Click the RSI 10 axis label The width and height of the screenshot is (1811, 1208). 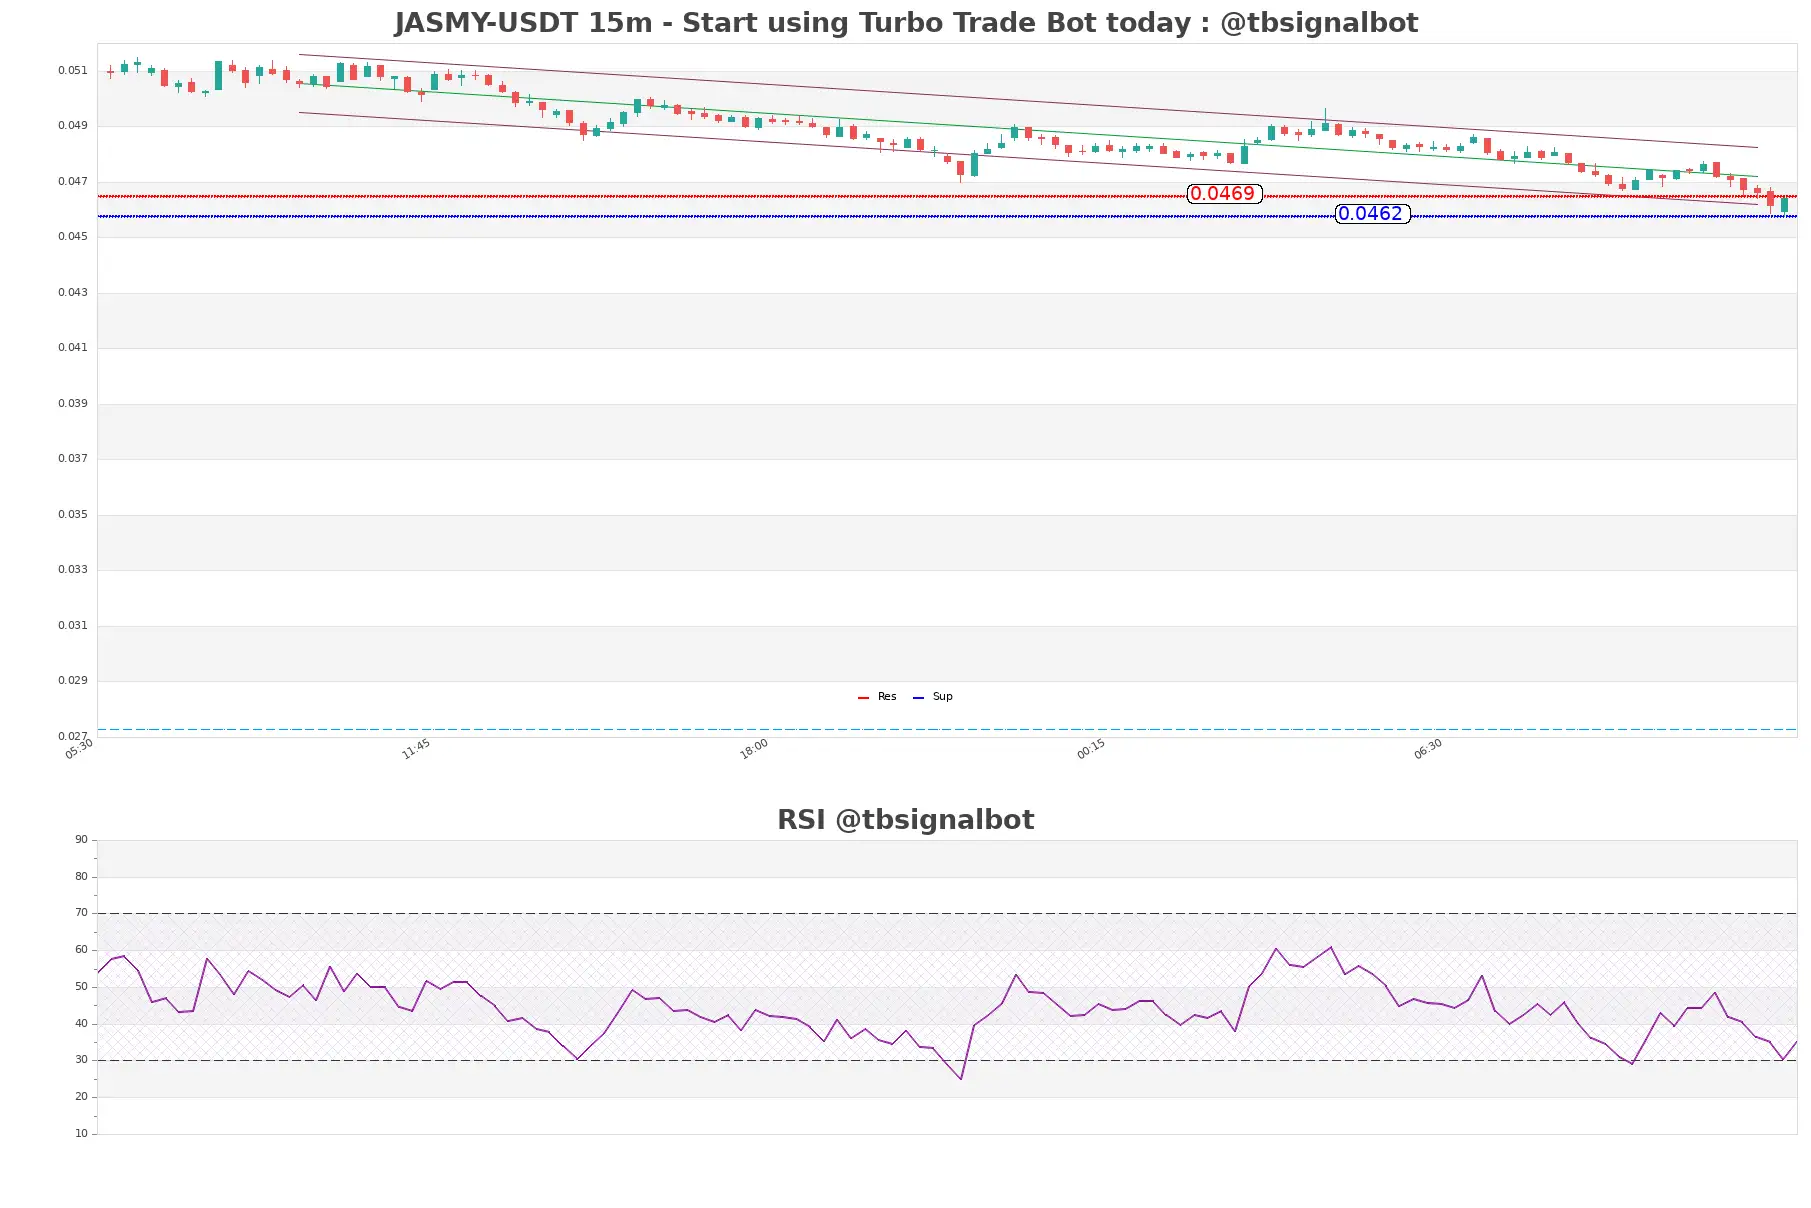pyautogui.click(x=81, y=1134)
